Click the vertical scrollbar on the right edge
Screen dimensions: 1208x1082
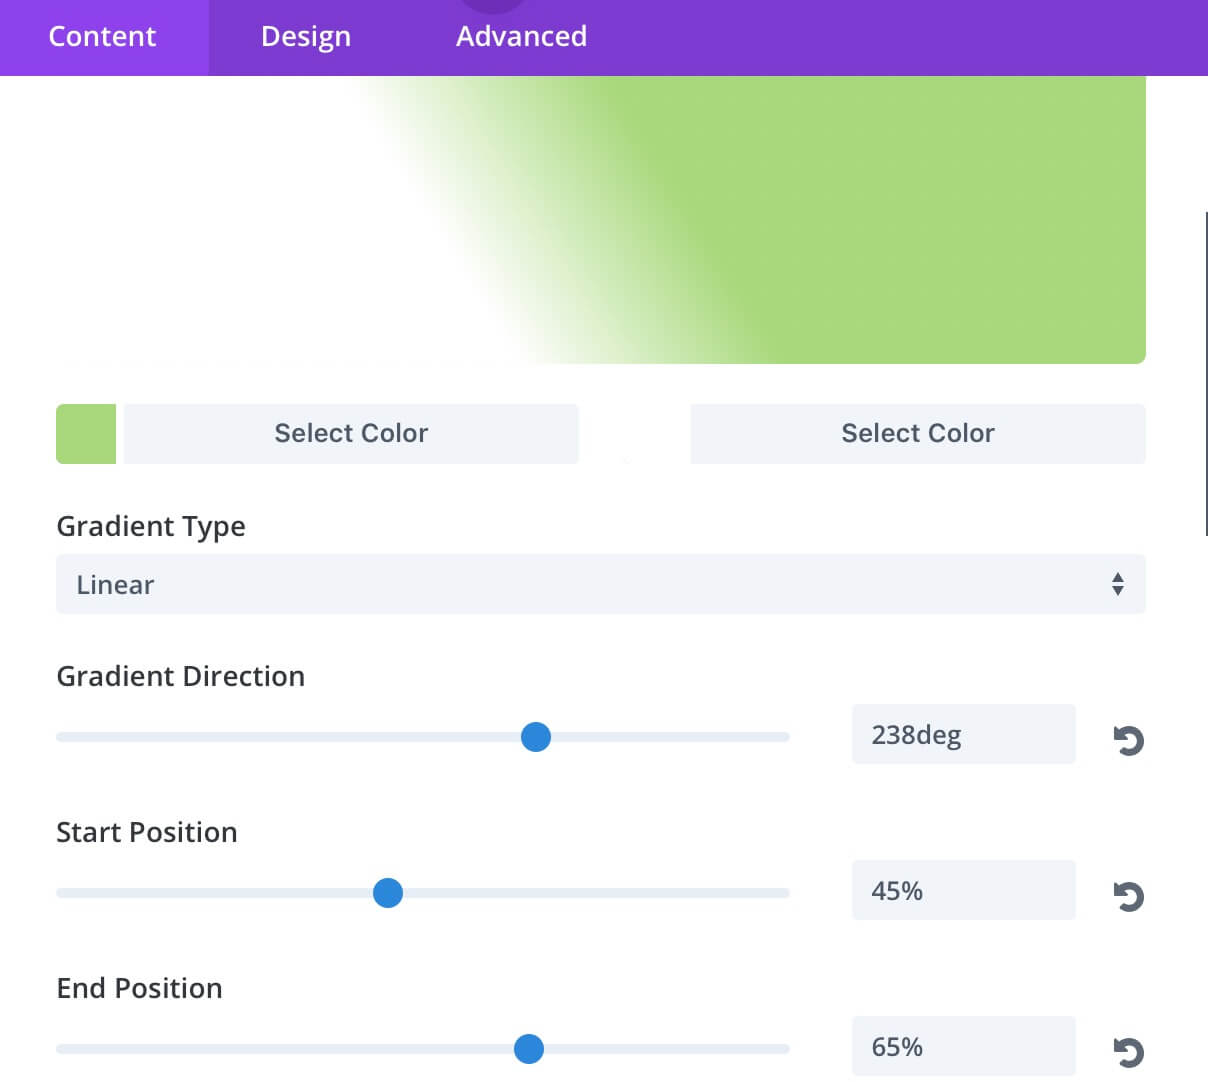(x=1206, y=373)
